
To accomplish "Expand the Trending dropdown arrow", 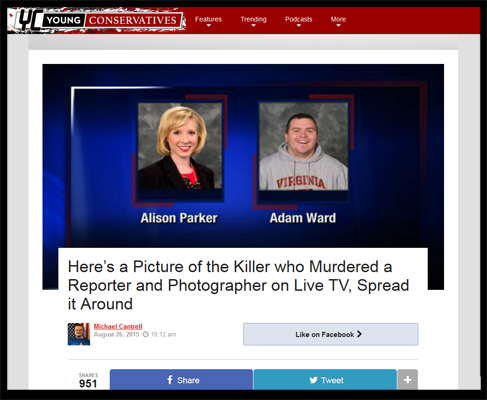I will (253, 26).
